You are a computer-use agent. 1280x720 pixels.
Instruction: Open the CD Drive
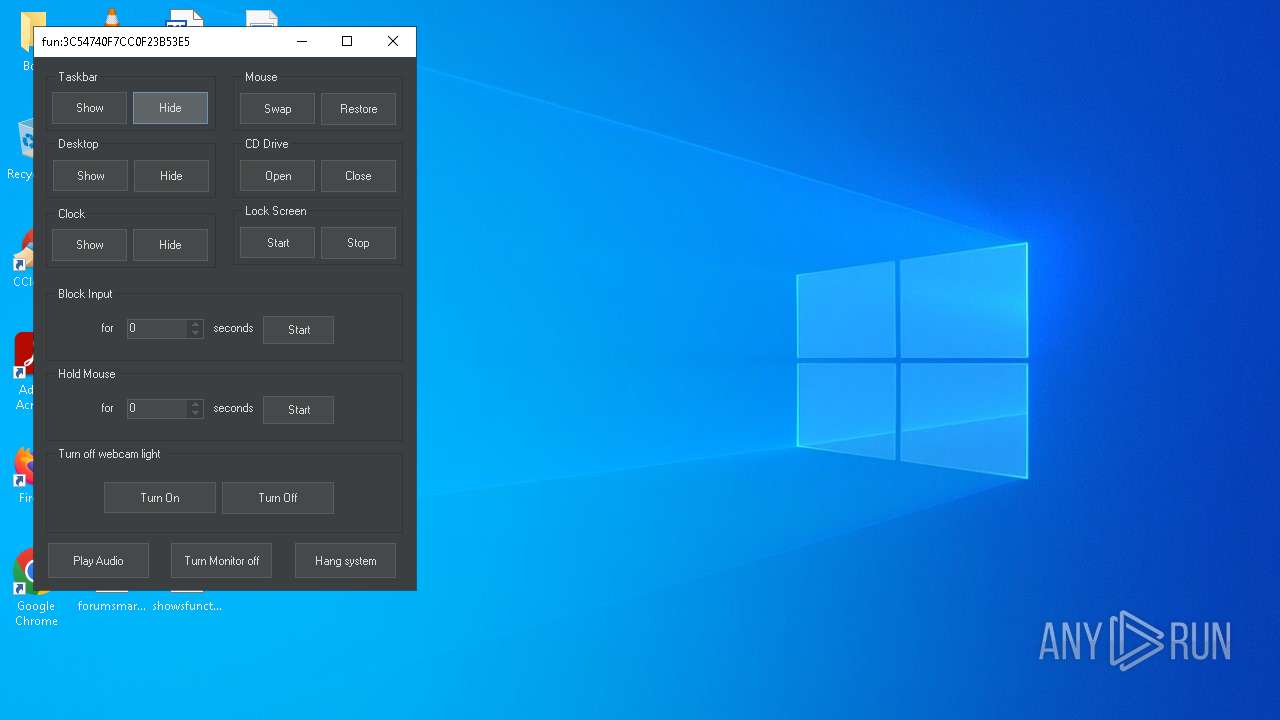277,176
